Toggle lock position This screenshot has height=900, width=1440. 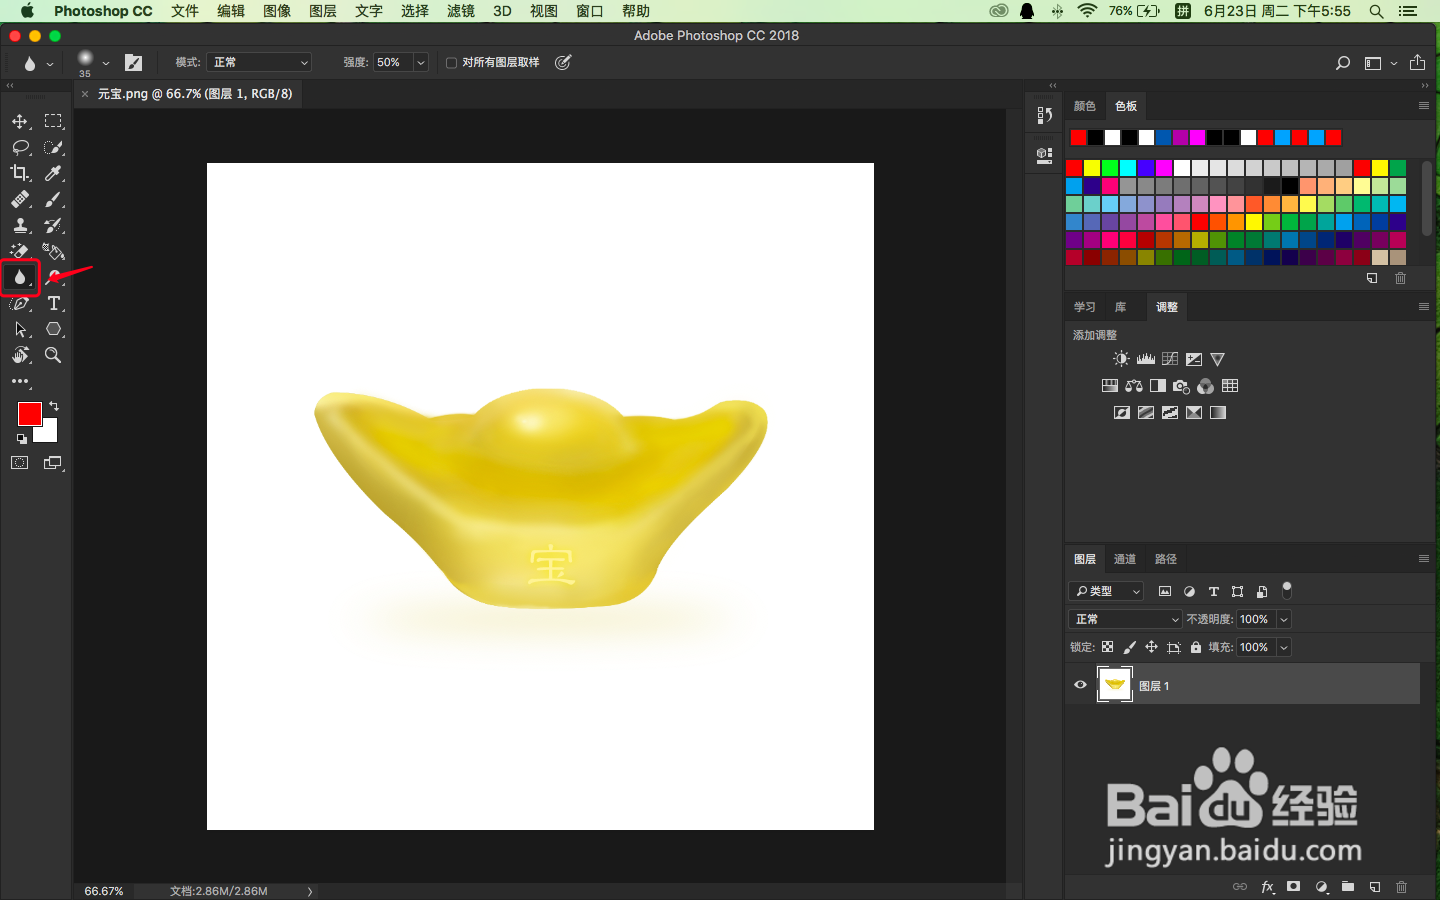click(x=1151, y=647)
